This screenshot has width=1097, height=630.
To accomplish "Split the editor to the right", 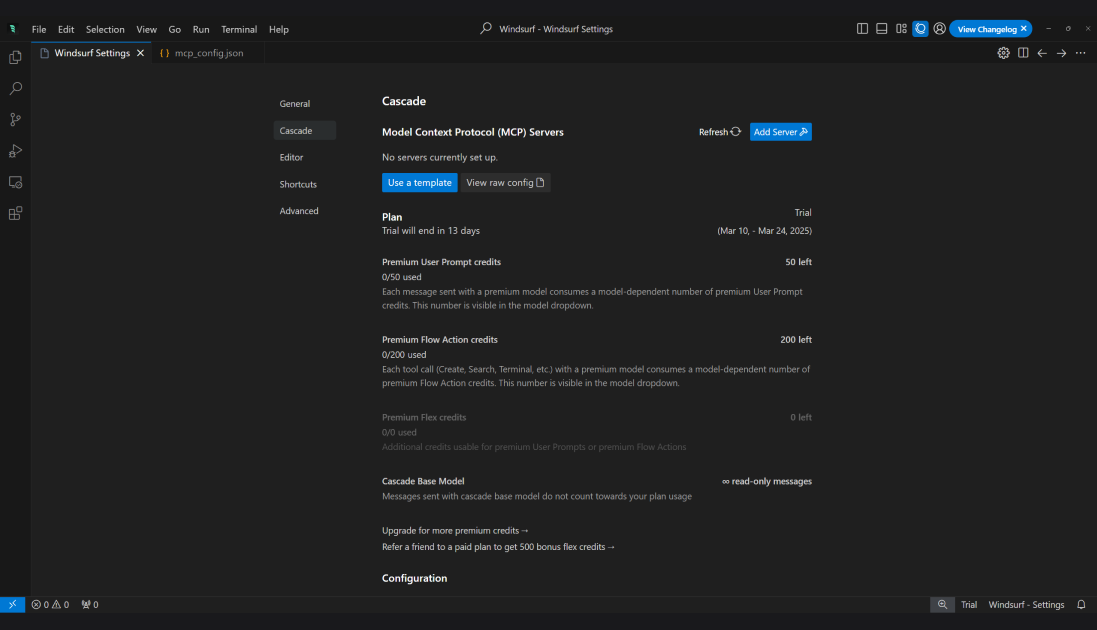I will pos(1023,53).
